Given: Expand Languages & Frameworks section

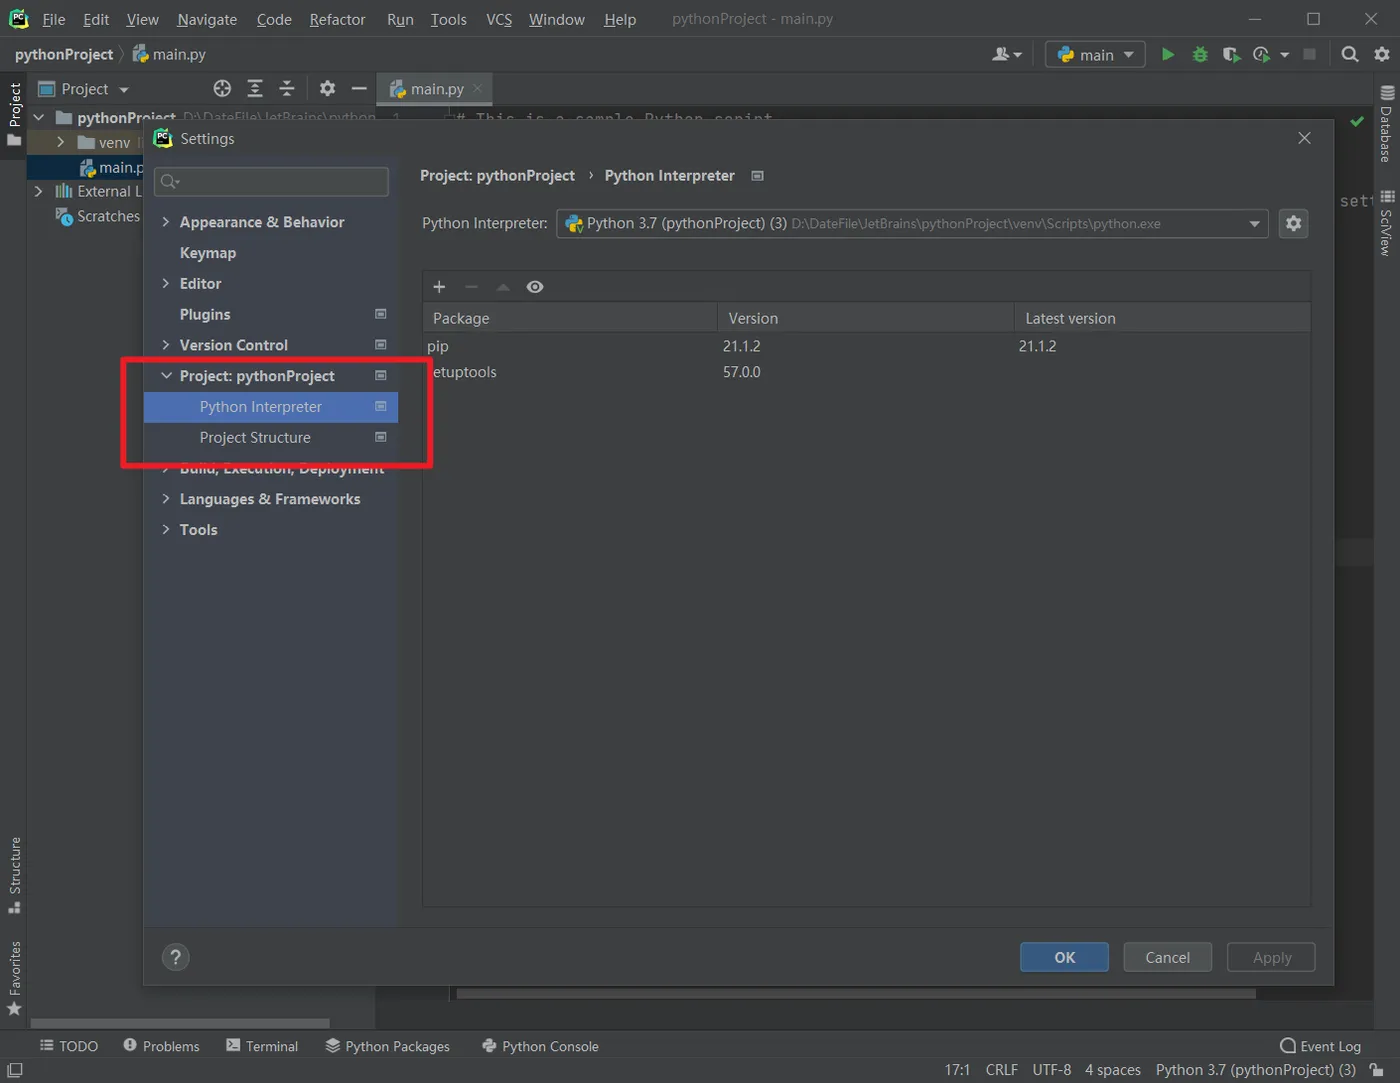Looking at the screenshot, I should 166,499.
